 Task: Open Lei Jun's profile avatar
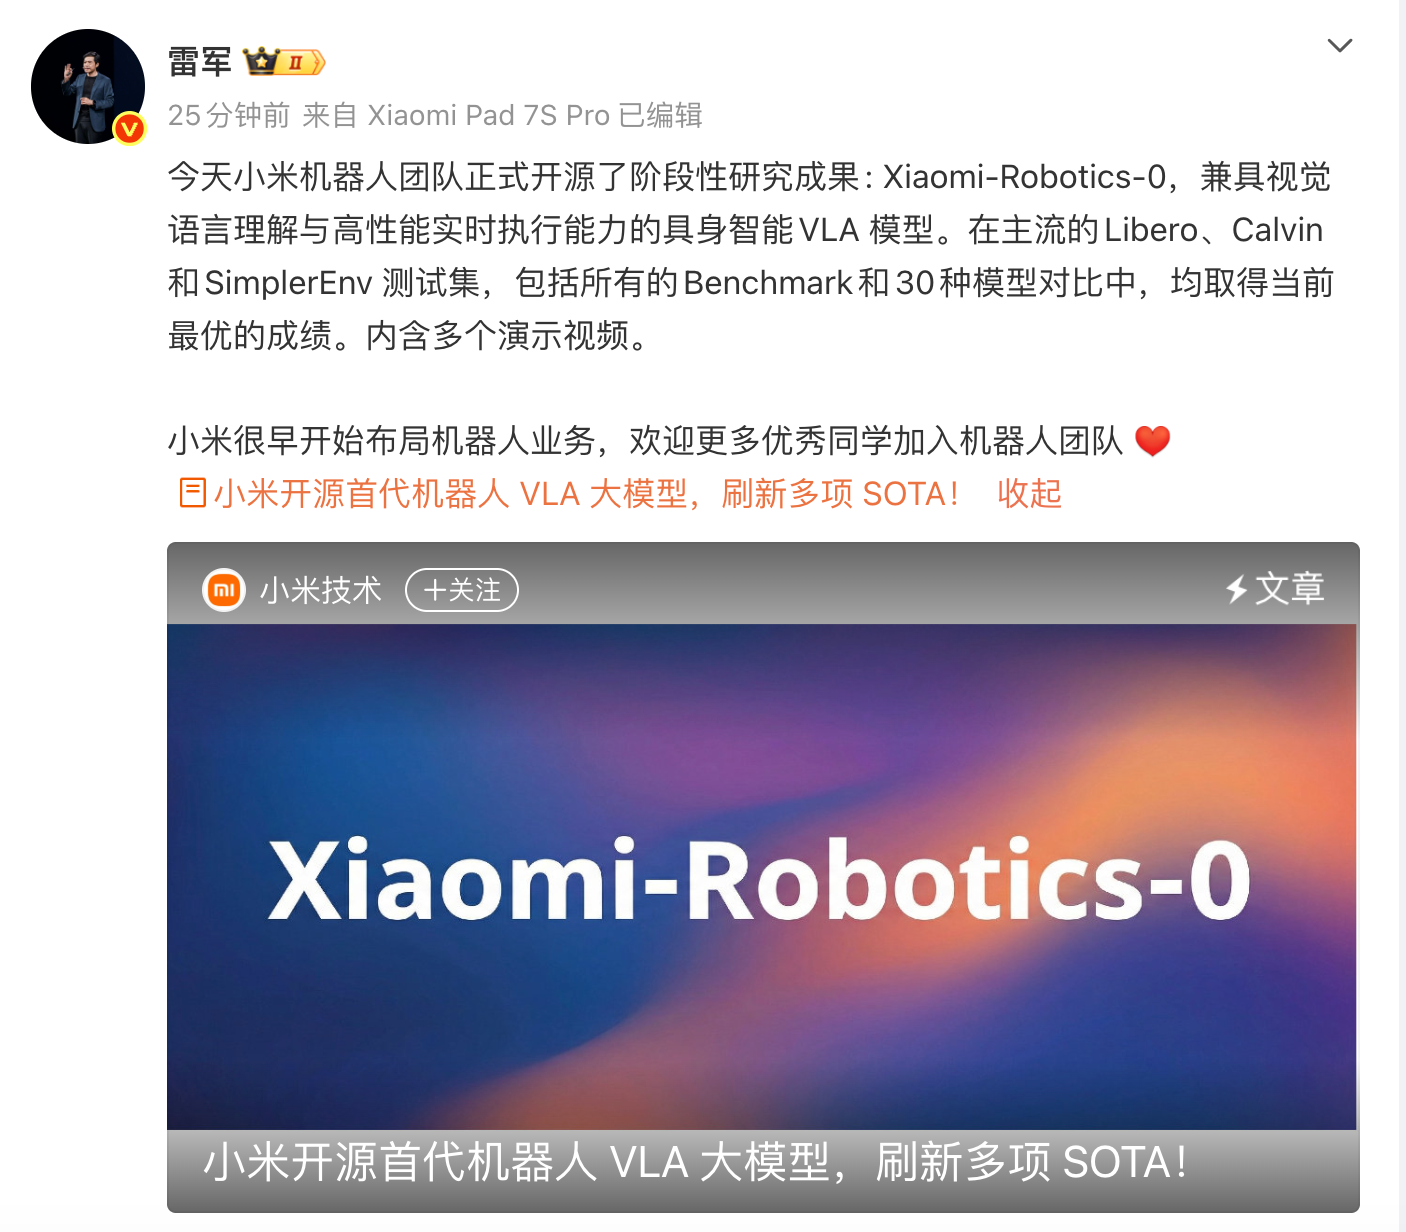tap(88, 87)
